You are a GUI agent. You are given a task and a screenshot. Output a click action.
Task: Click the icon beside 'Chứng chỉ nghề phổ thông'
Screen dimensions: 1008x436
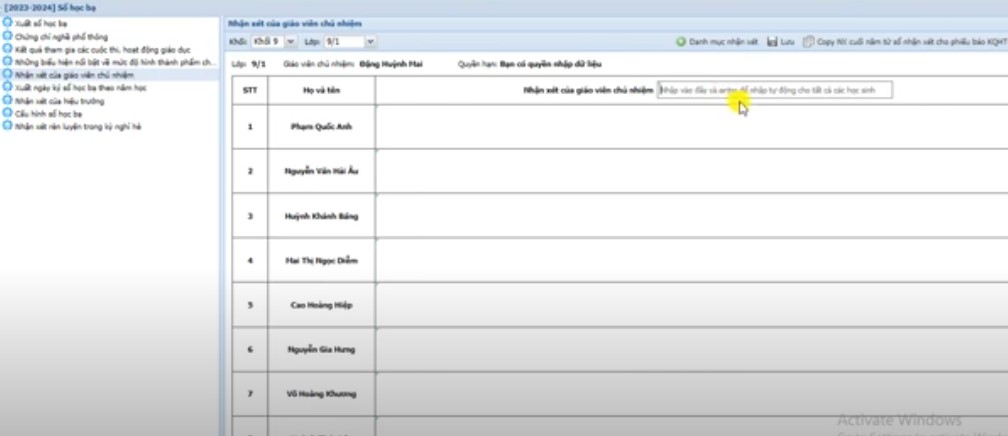8,35
